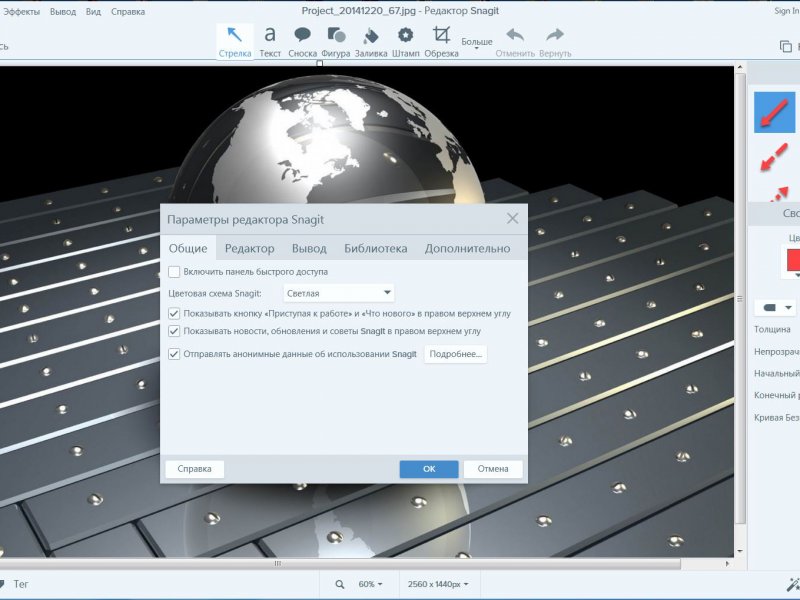Screen dimensions: 800x600
Task: Click the Отмена button
Action: click(x=493, y=469)
